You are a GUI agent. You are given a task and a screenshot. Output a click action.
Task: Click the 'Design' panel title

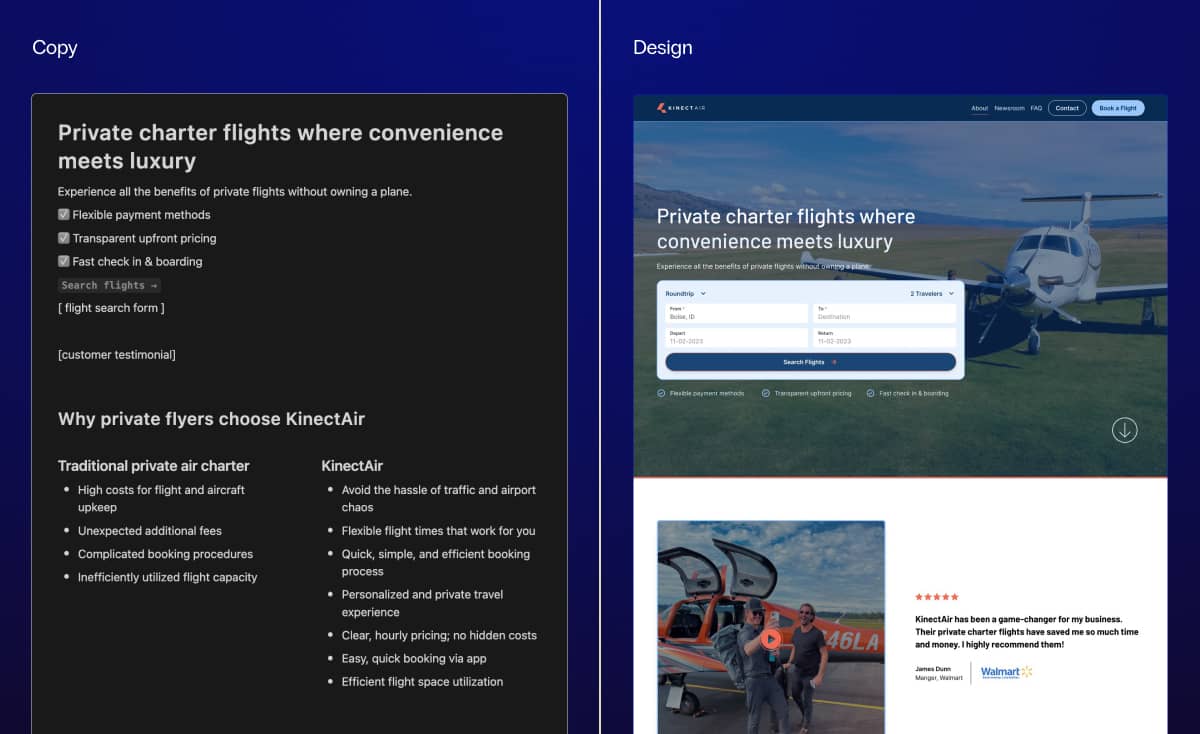click(x=663, y=47)
